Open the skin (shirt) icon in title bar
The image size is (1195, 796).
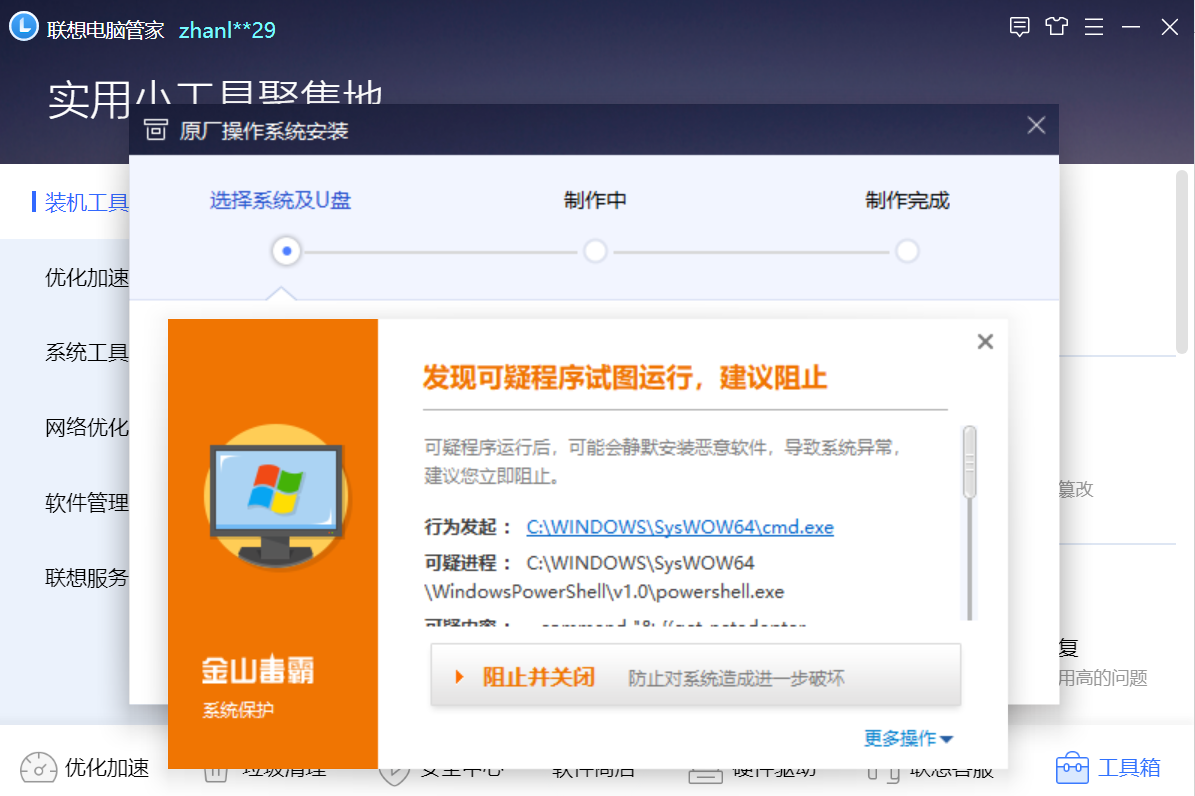click(1056, 27)
